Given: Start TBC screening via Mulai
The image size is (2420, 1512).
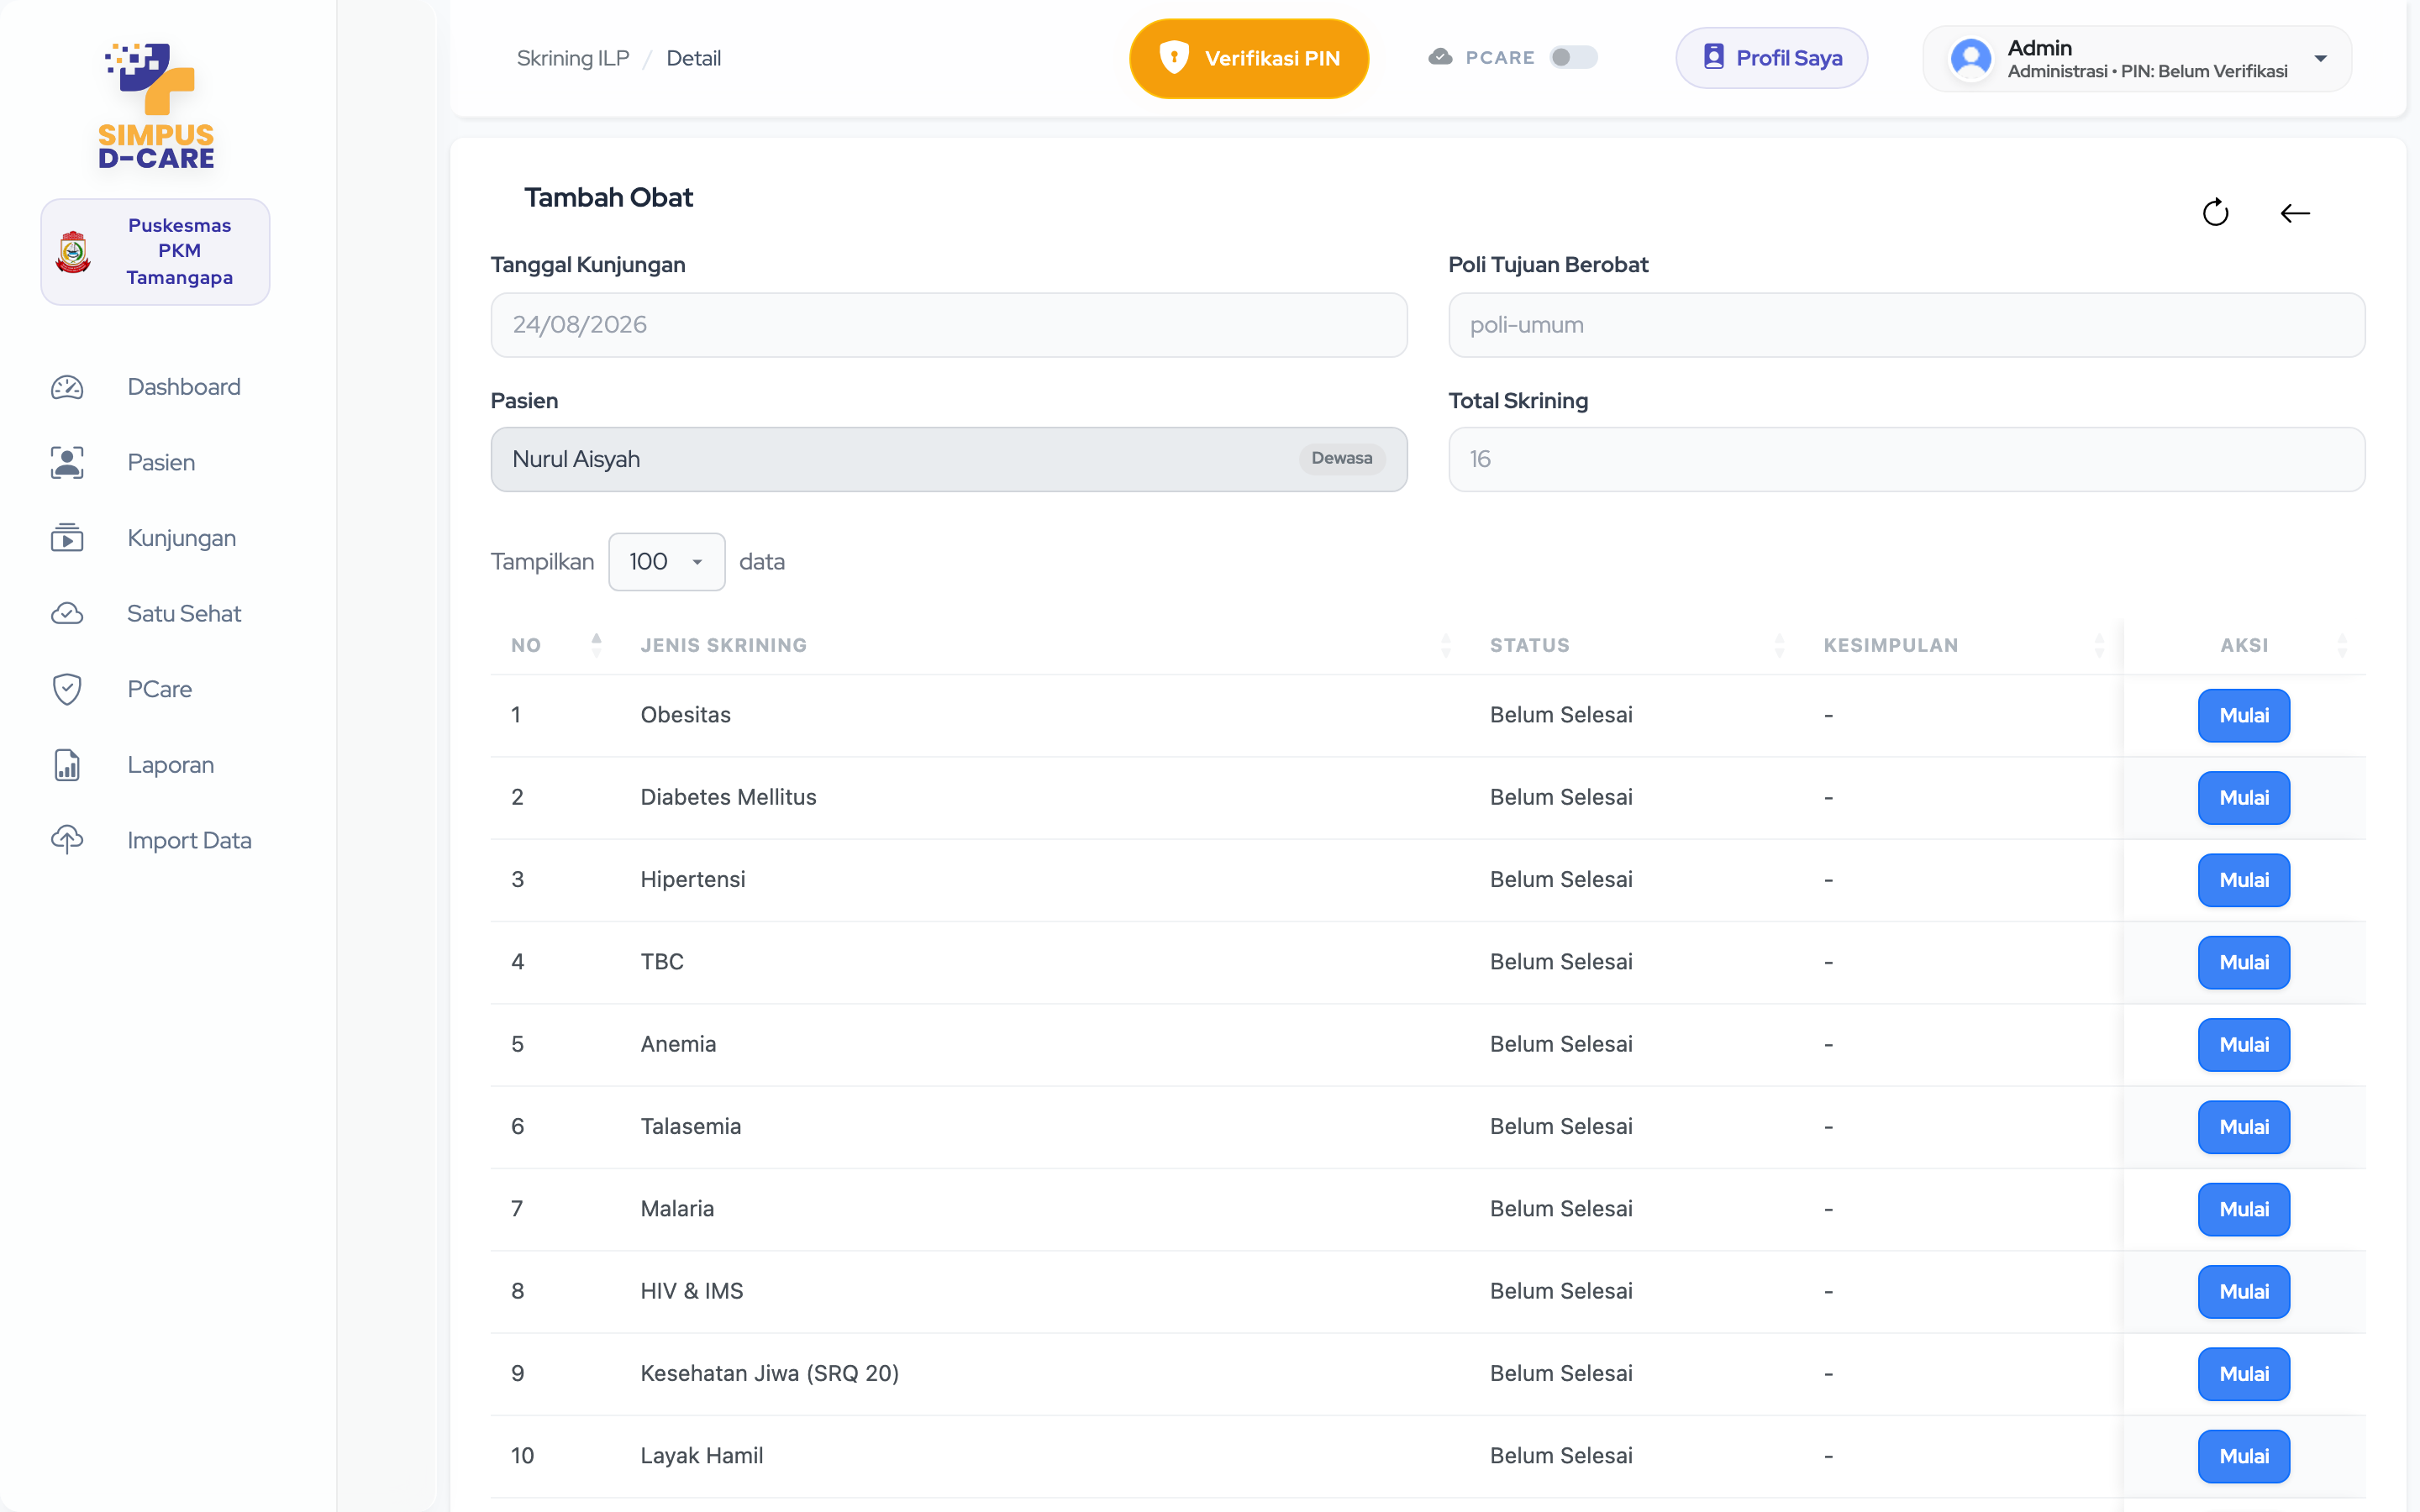Looking at the screenshot, I should point(2243,962).
